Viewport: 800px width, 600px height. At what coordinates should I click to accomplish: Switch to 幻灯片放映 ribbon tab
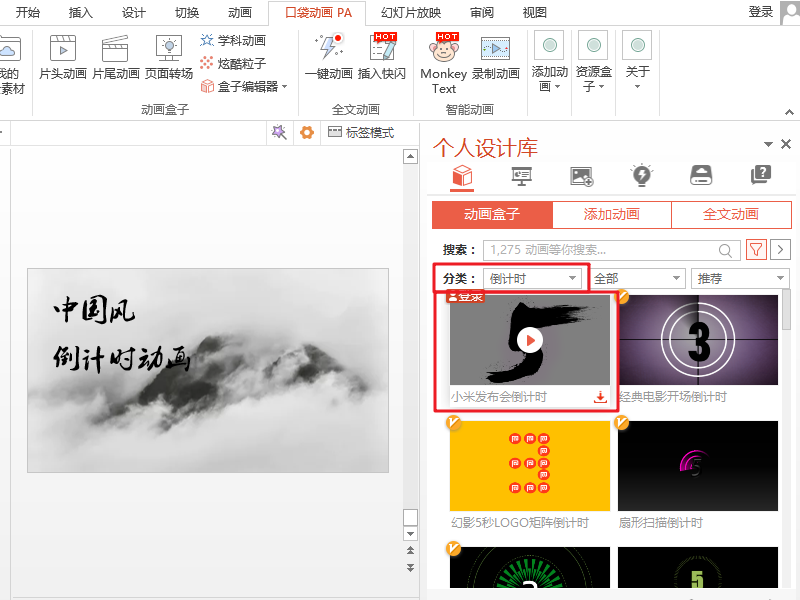[411, 12]
